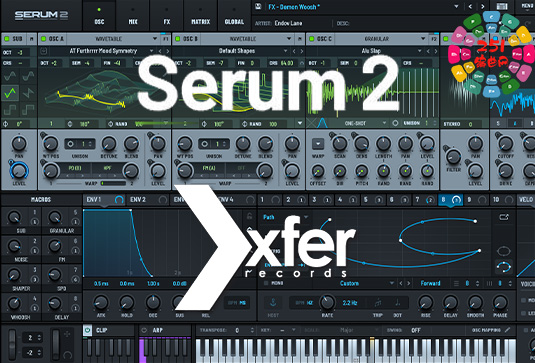Open AT Furthrrrr Mood Symmetry wavetable list
Image resolution: width=535 pixels, height=363 pixels.
click(102, 51)
